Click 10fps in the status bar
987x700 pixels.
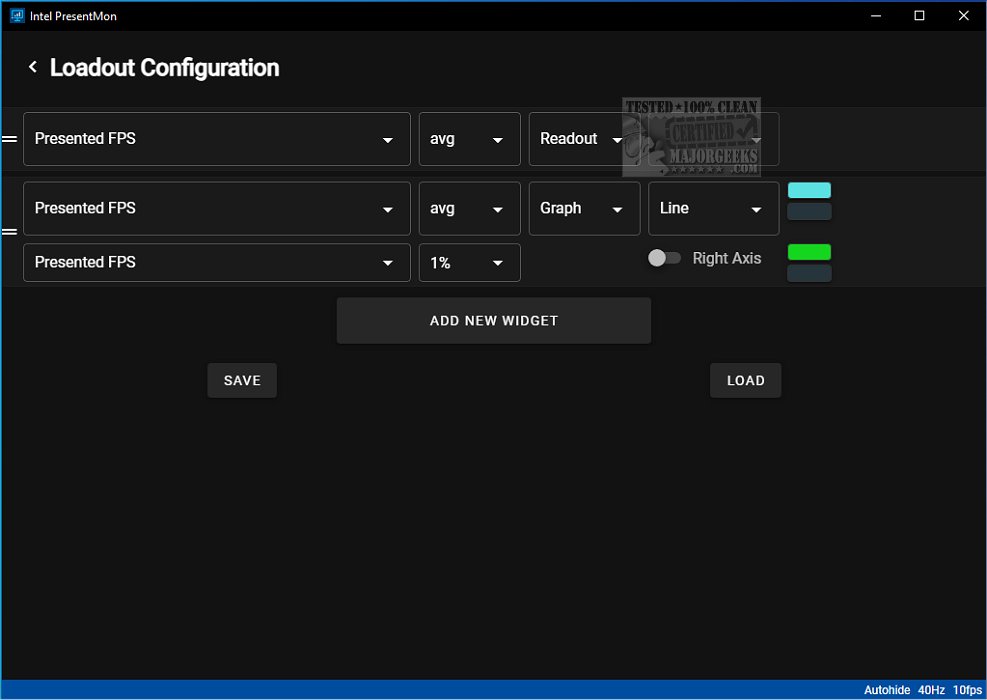(x=967, y=690)
